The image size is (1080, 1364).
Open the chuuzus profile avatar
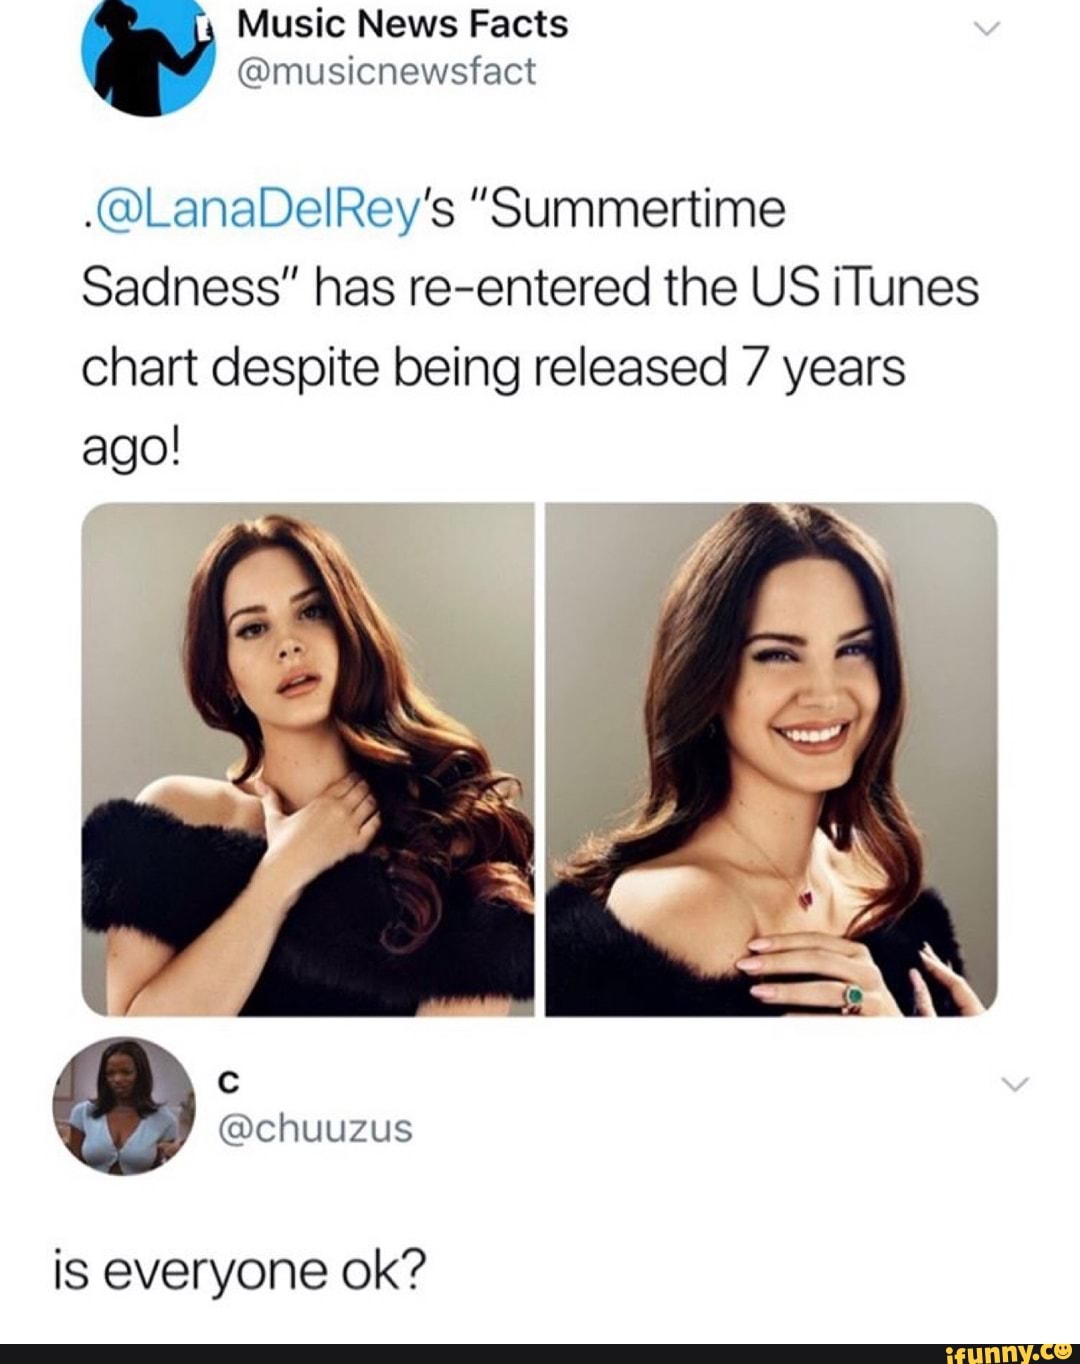122,1104
